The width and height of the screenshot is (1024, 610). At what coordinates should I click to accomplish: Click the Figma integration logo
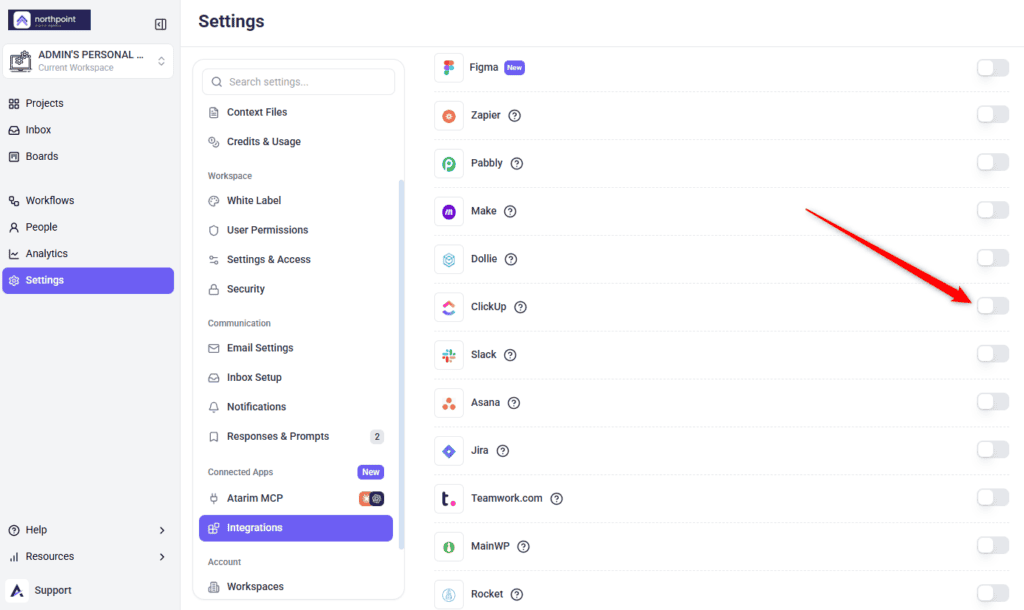pos(449,67)
